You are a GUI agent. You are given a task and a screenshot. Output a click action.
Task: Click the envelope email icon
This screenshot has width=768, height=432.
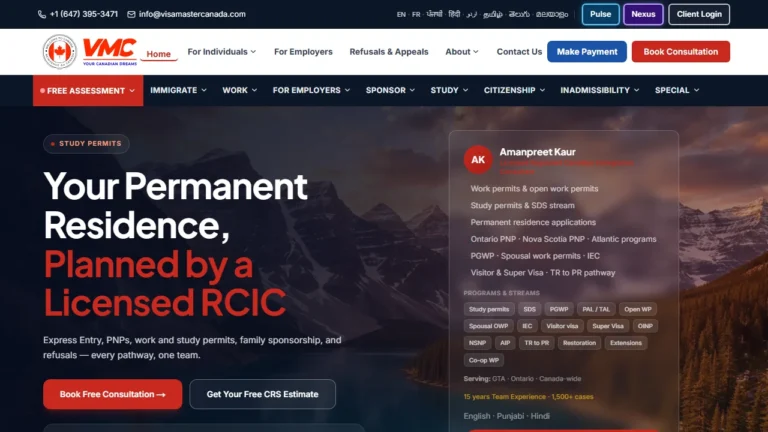pos(131,14)
